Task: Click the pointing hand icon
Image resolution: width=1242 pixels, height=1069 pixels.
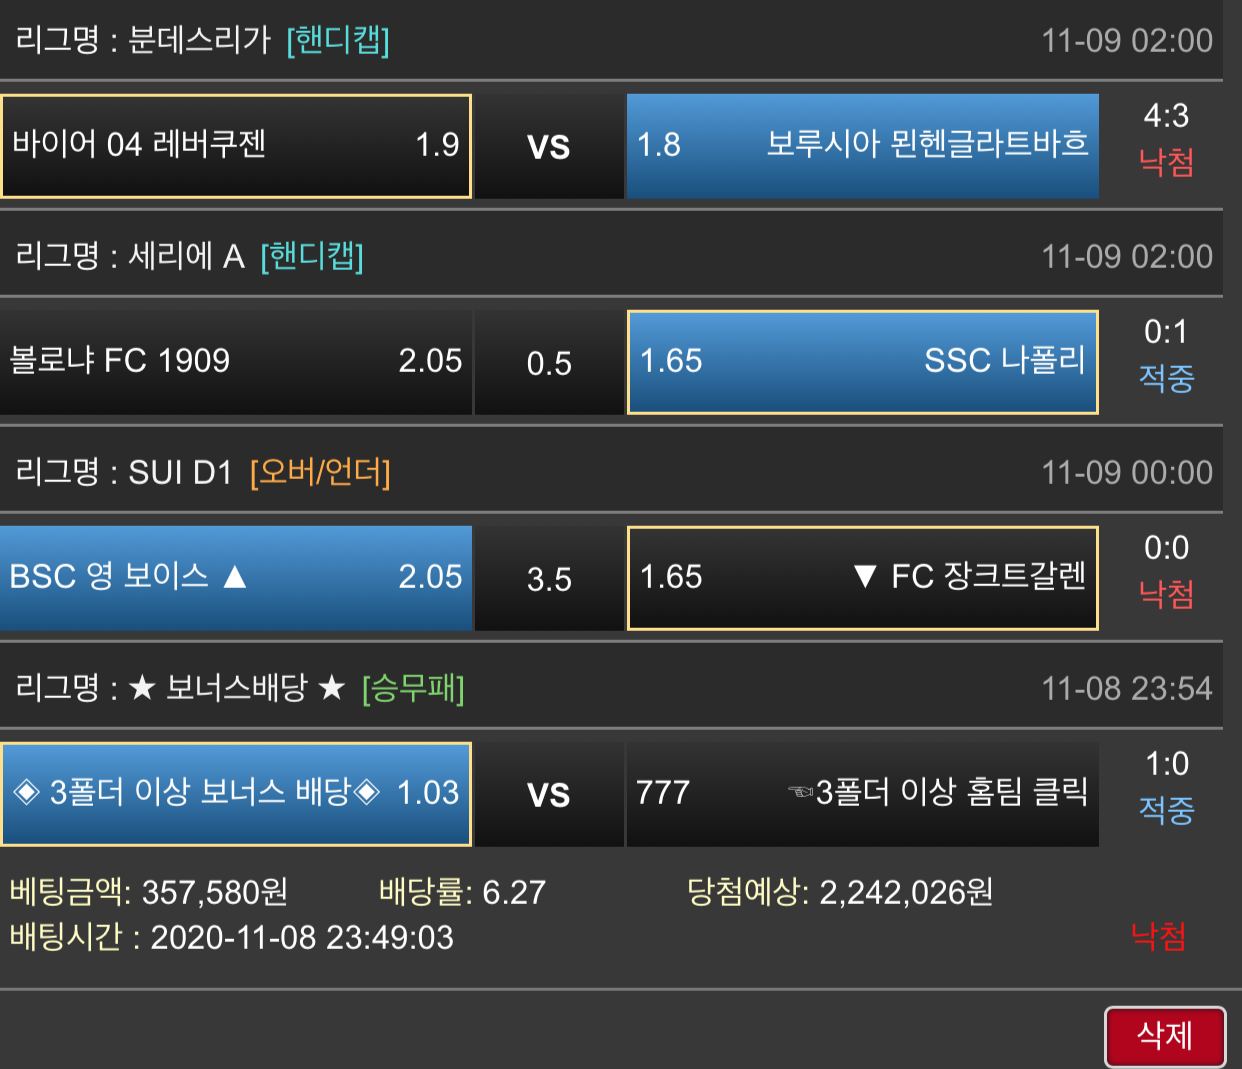Action: [x=801, y=794]
